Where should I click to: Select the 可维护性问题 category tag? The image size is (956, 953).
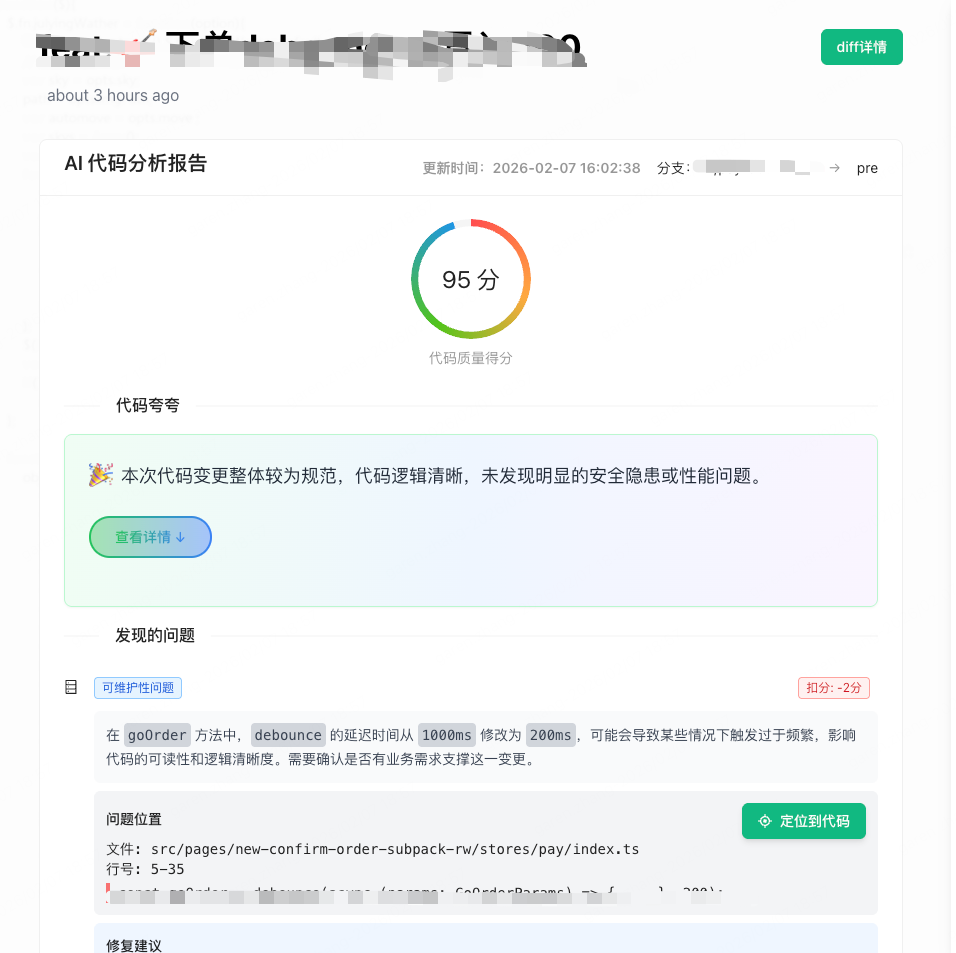pyautogui.click(x=137, y=687)
